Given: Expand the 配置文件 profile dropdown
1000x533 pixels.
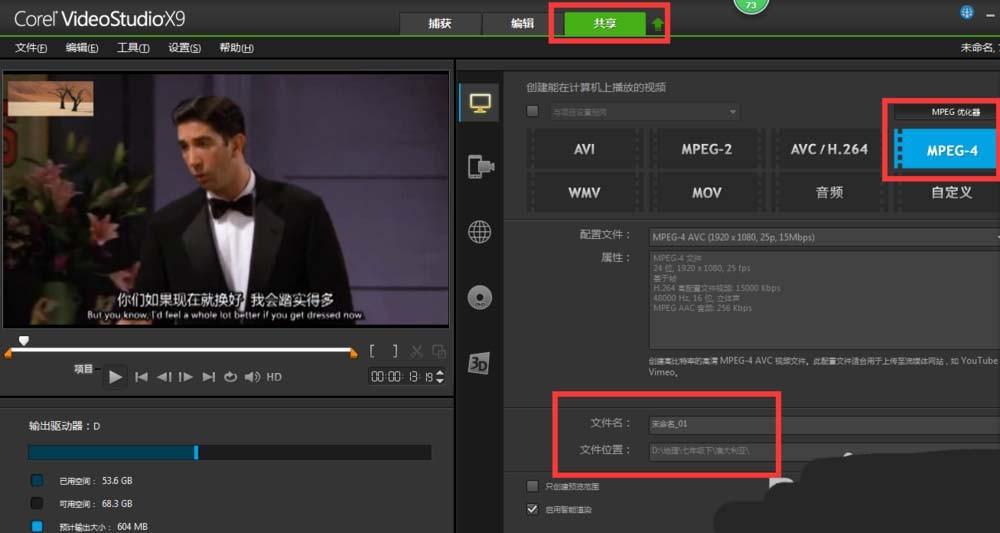Looking at the screenshot, I should 822,237.
